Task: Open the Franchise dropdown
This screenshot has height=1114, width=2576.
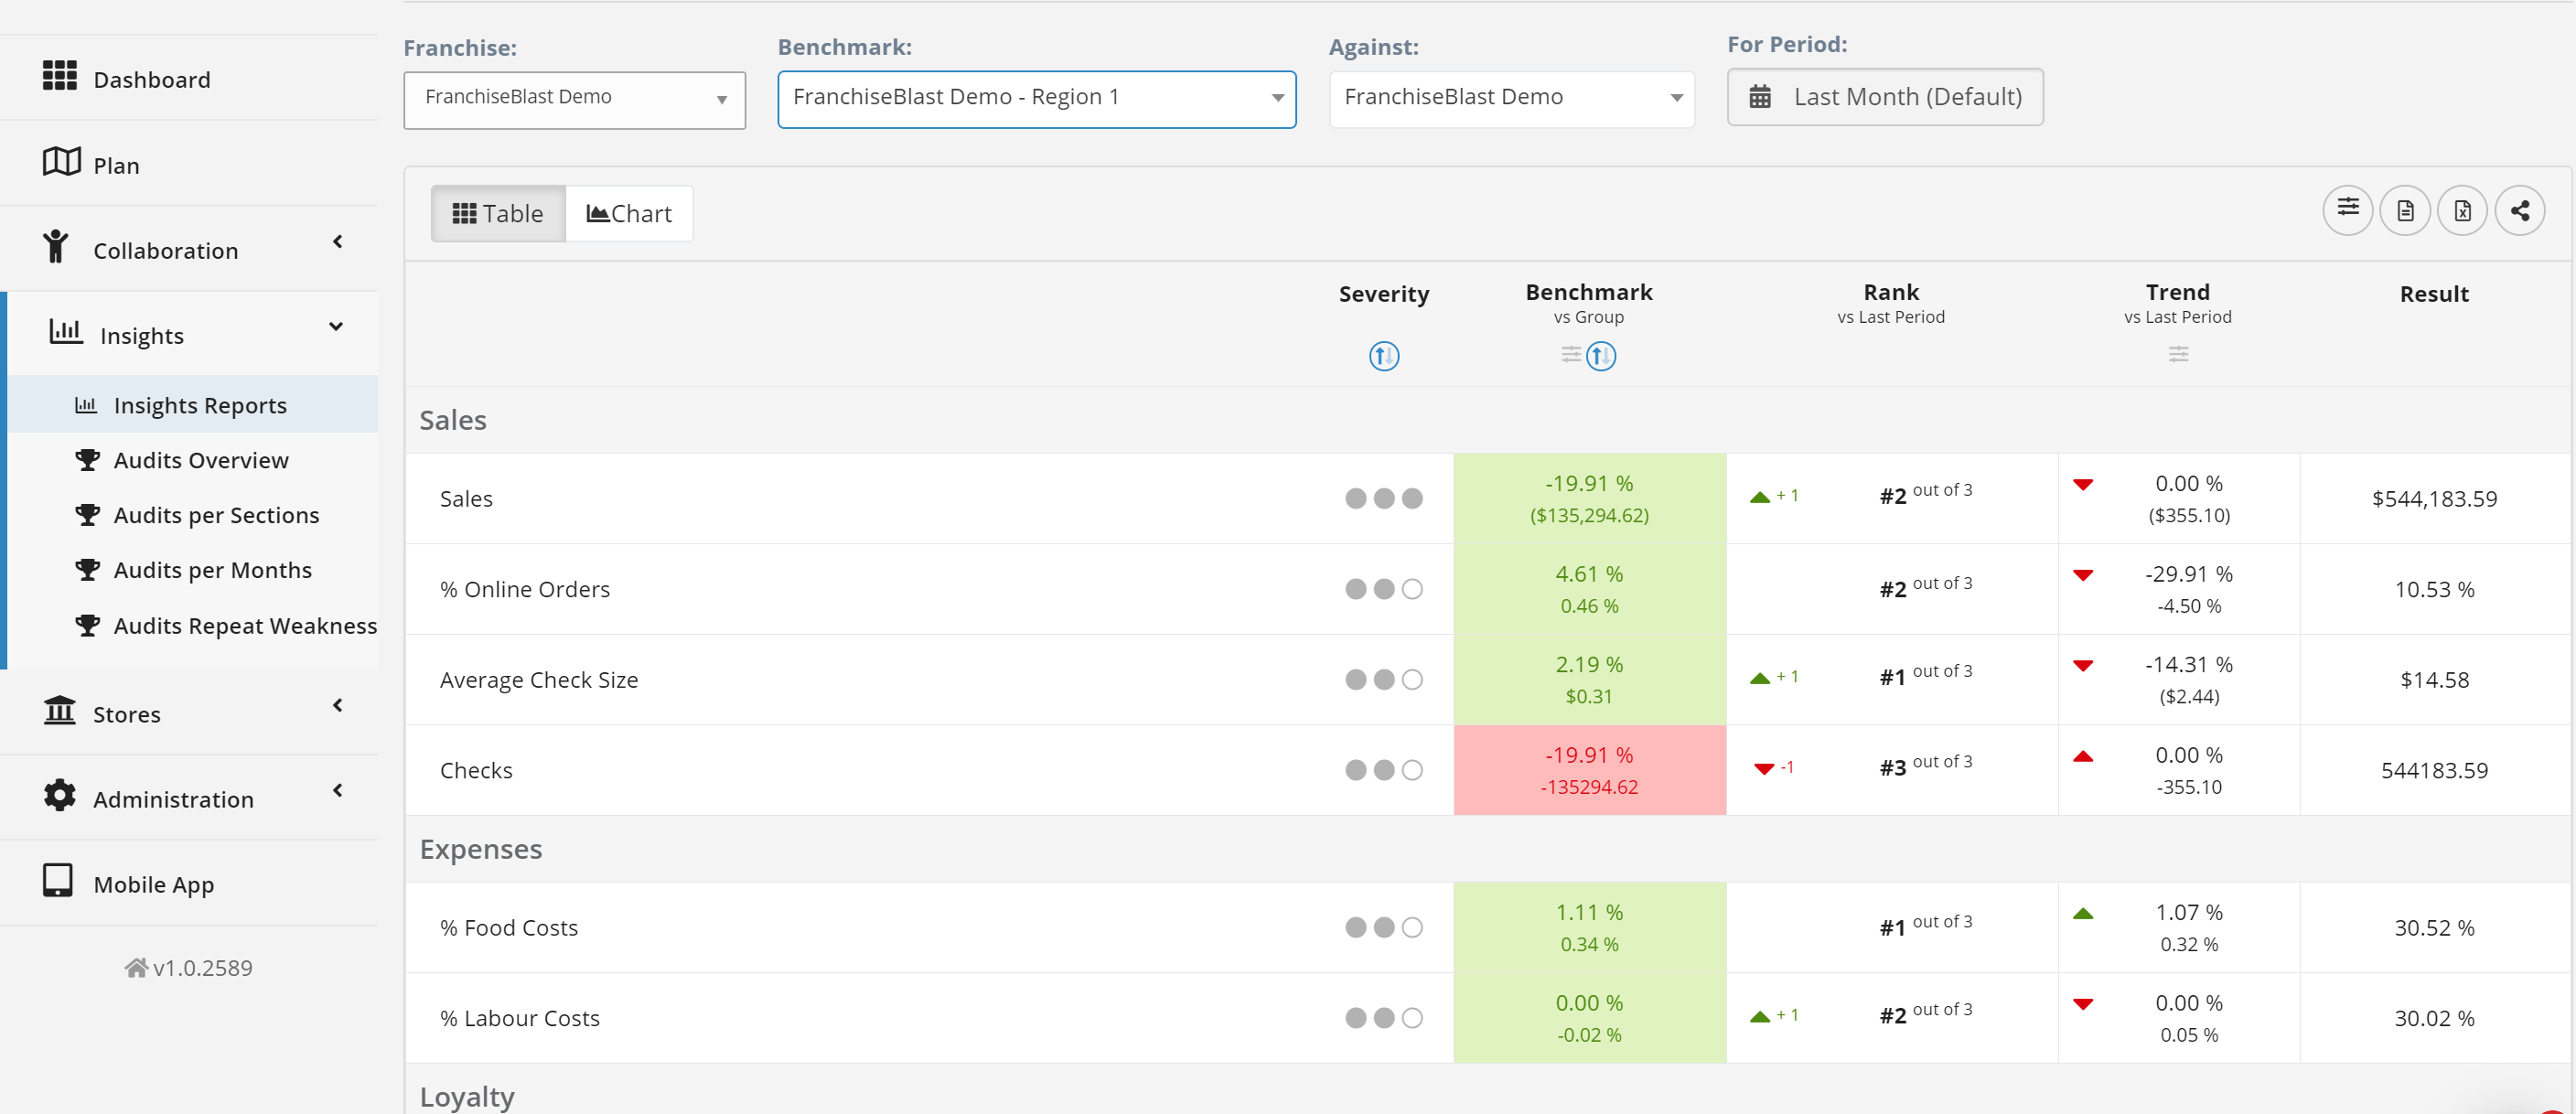Action: coord(574,99)
